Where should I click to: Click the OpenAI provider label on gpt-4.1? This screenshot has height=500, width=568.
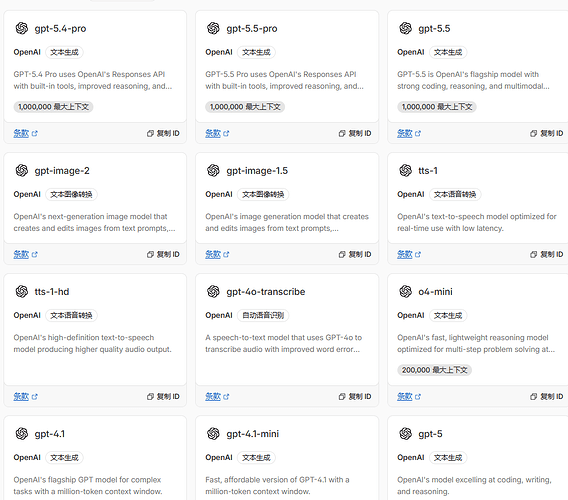coord(27,457)
